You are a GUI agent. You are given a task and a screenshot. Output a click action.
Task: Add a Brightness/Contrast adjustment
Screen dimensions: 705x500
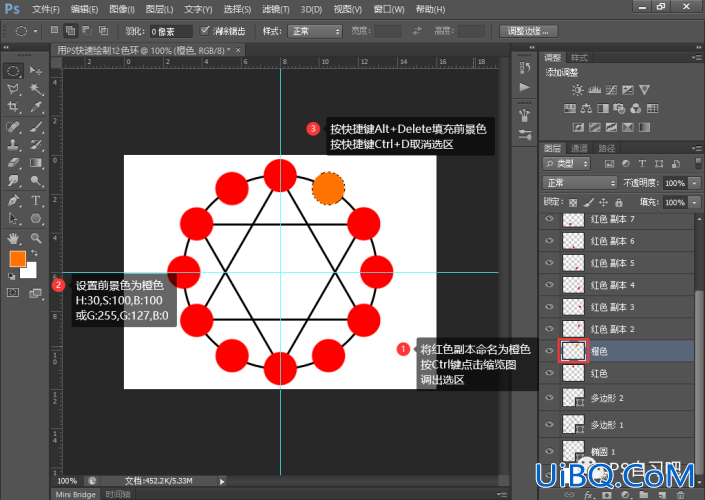click(x=577, y=90)
